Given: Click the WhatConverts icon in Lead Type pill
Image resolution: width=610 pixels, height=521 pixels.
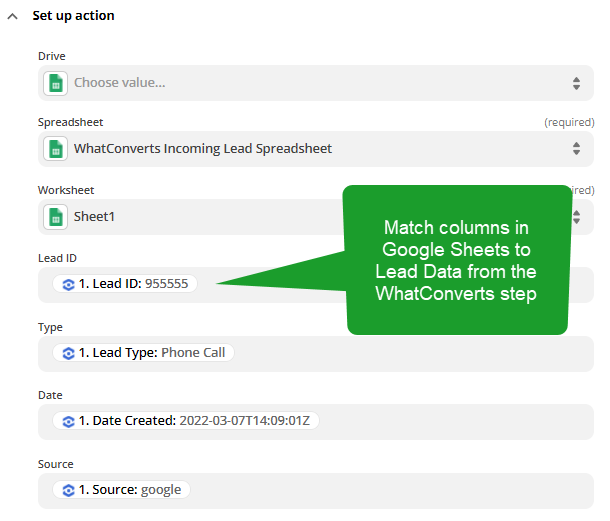Looking at the screenshot, I should [x=68, y=353].
